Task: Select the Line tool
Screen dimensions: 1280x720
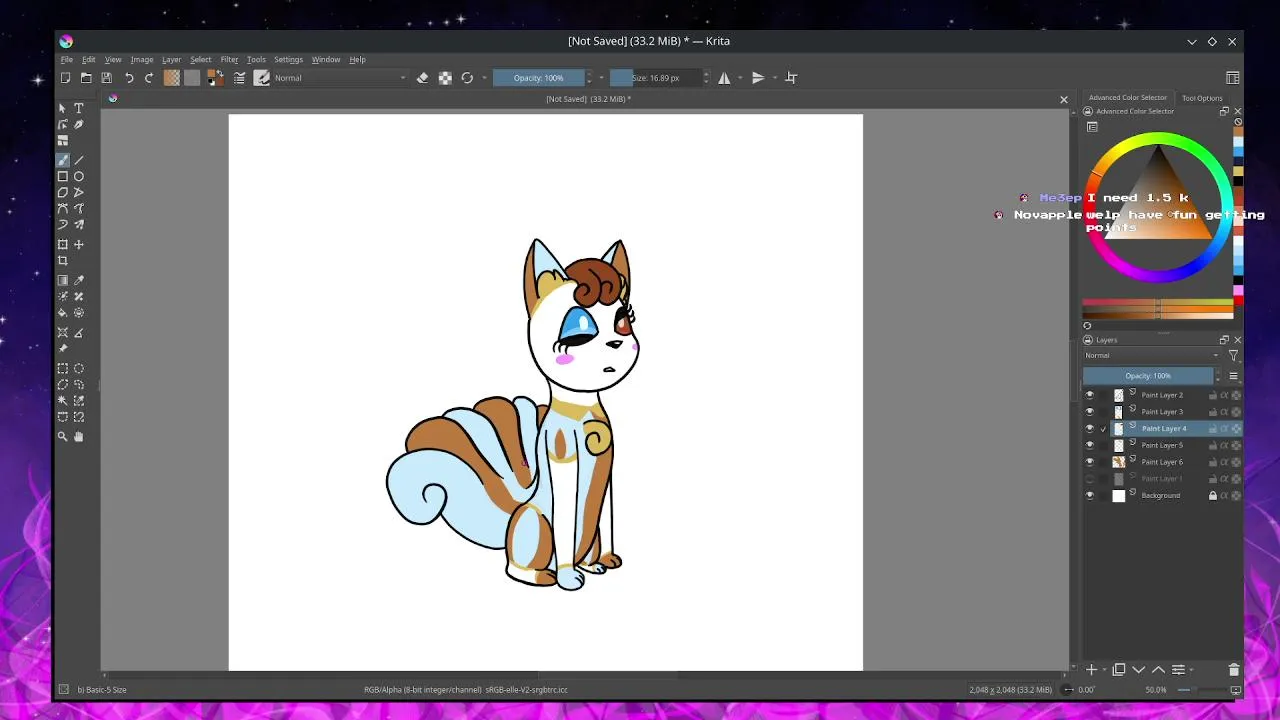Action: [x=79, y=160]
